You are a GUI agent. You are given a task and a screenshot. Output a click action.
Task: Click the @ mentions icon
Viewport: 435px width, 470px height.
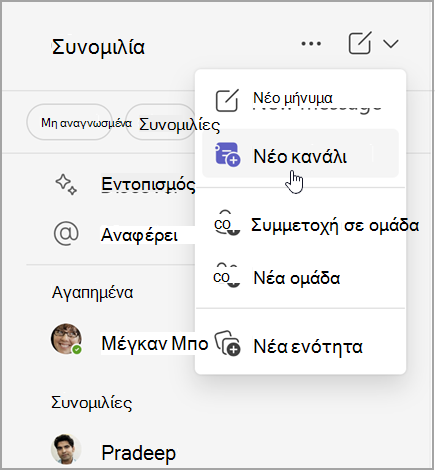point(66,234)
